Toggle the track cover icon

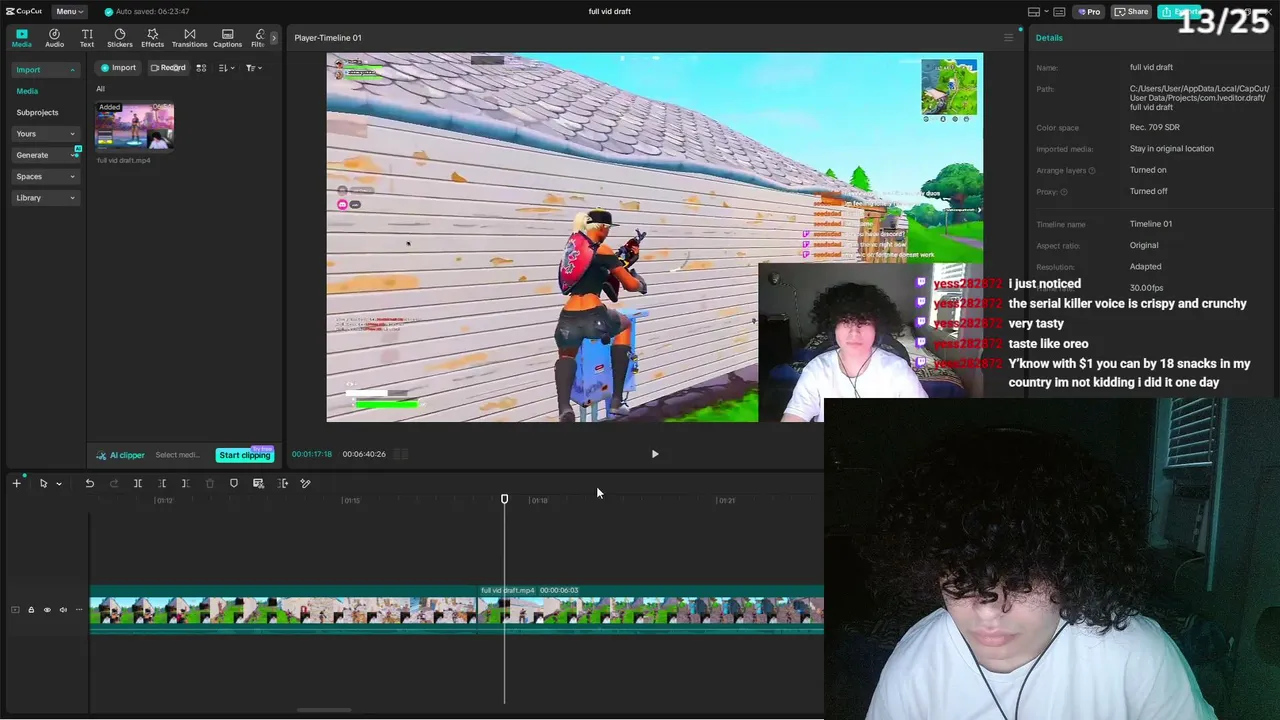15,610
